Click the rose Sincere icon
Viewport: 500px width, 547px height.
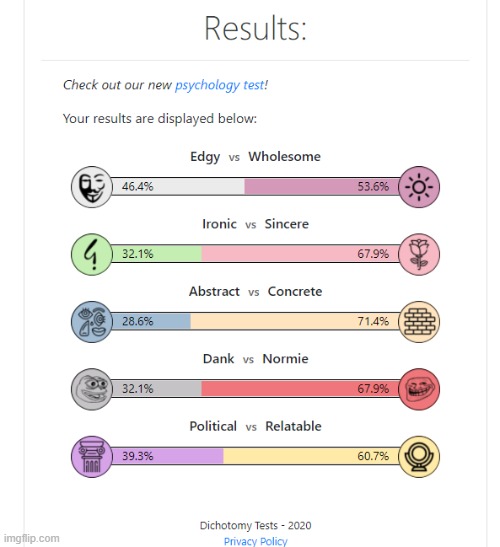coord(419,254)
